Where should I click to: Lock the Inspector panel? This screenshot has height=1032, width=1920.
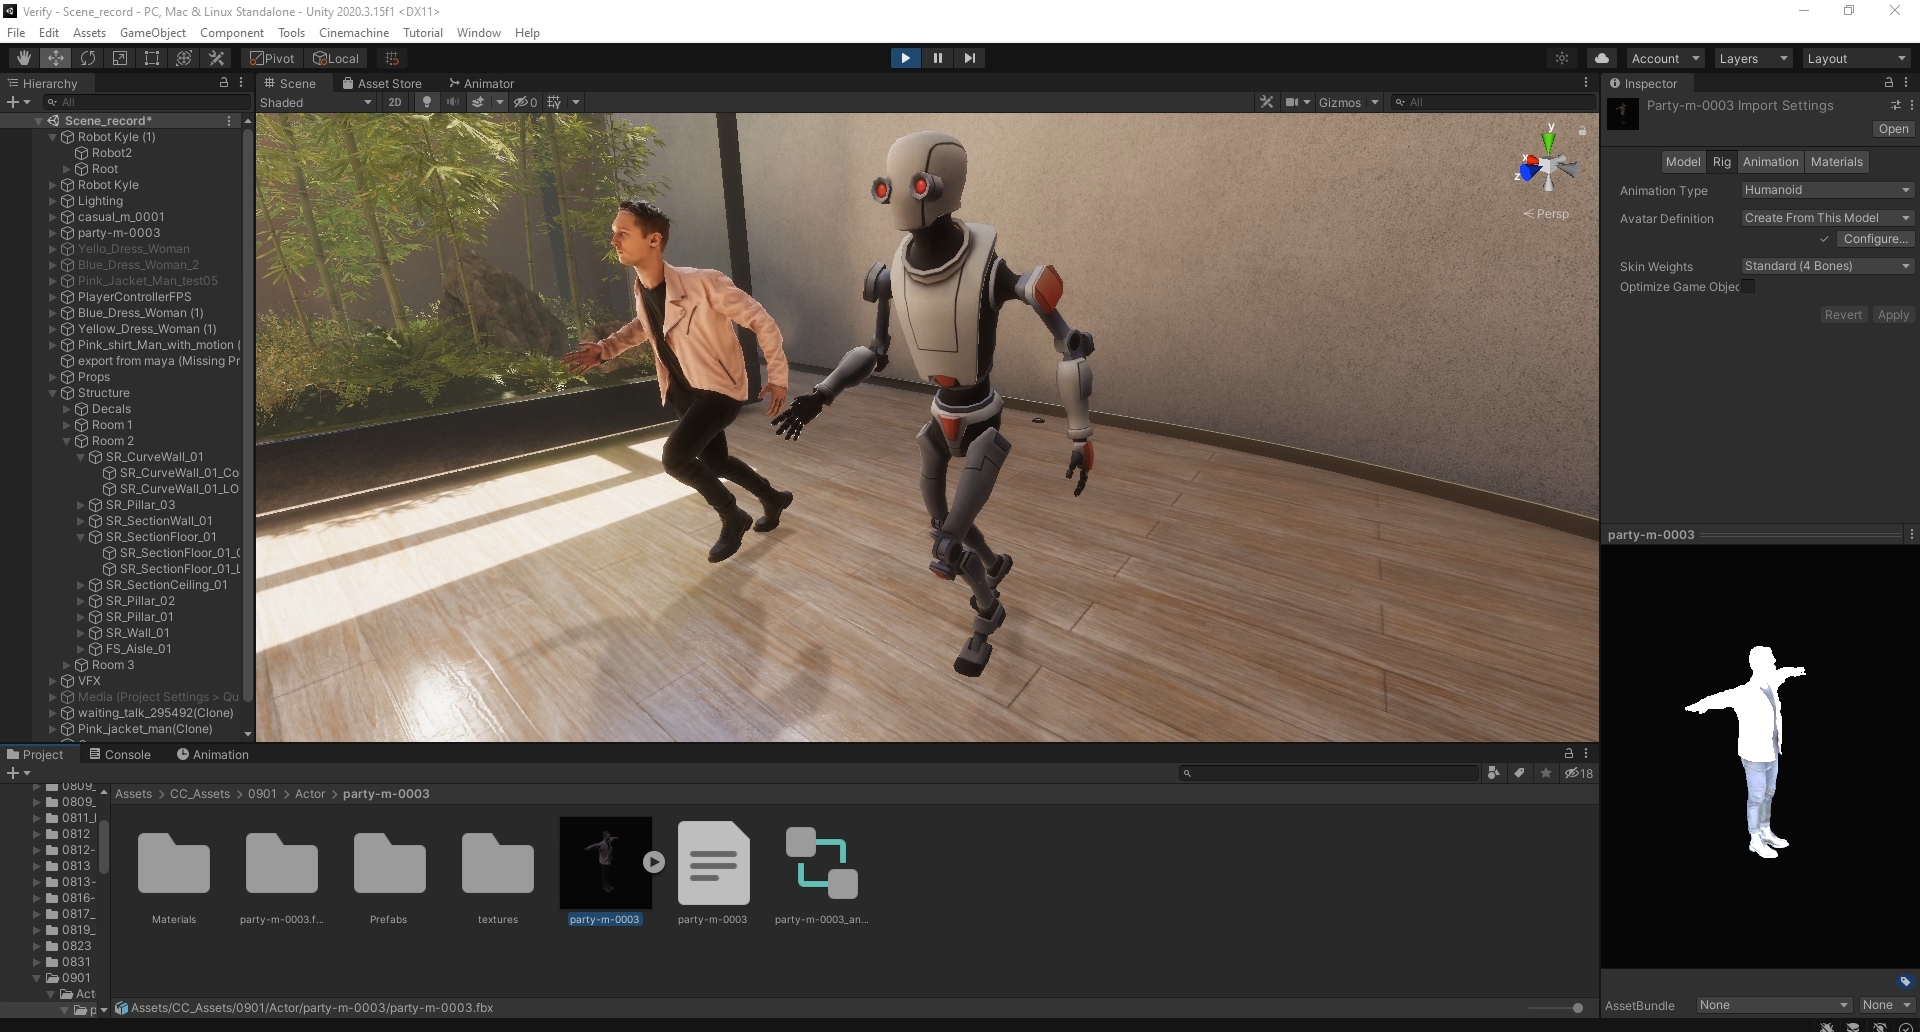(x=1889, y=83)
